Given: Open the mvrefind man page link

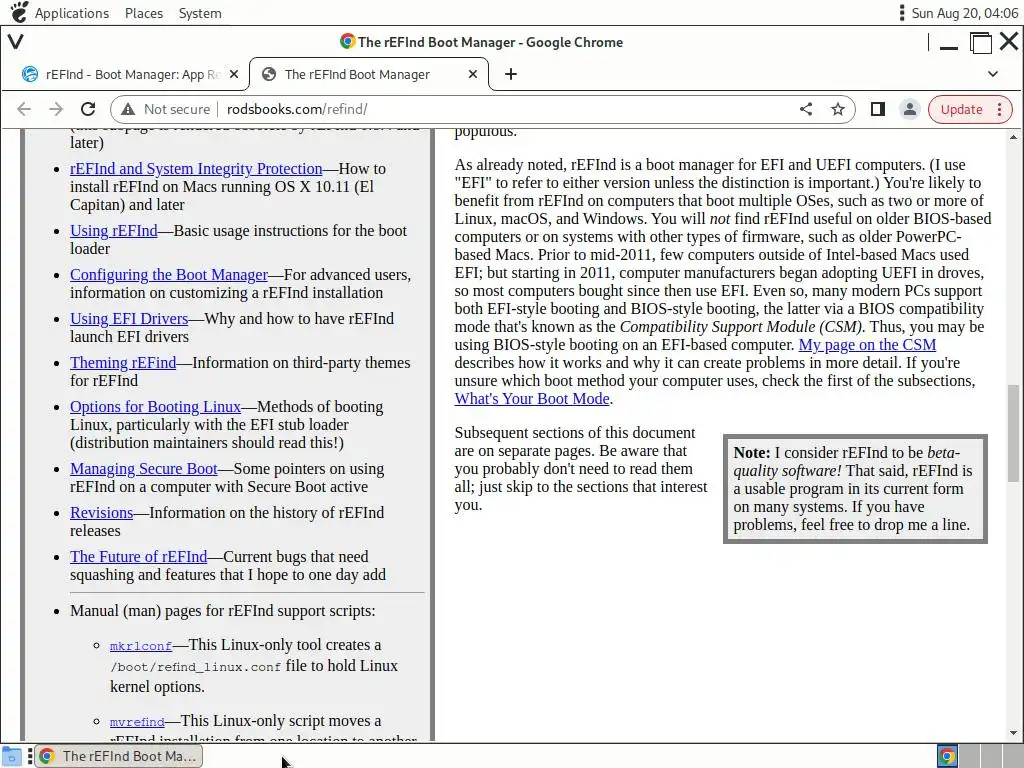Looking at the screenshot, I should tap(136, 722).
